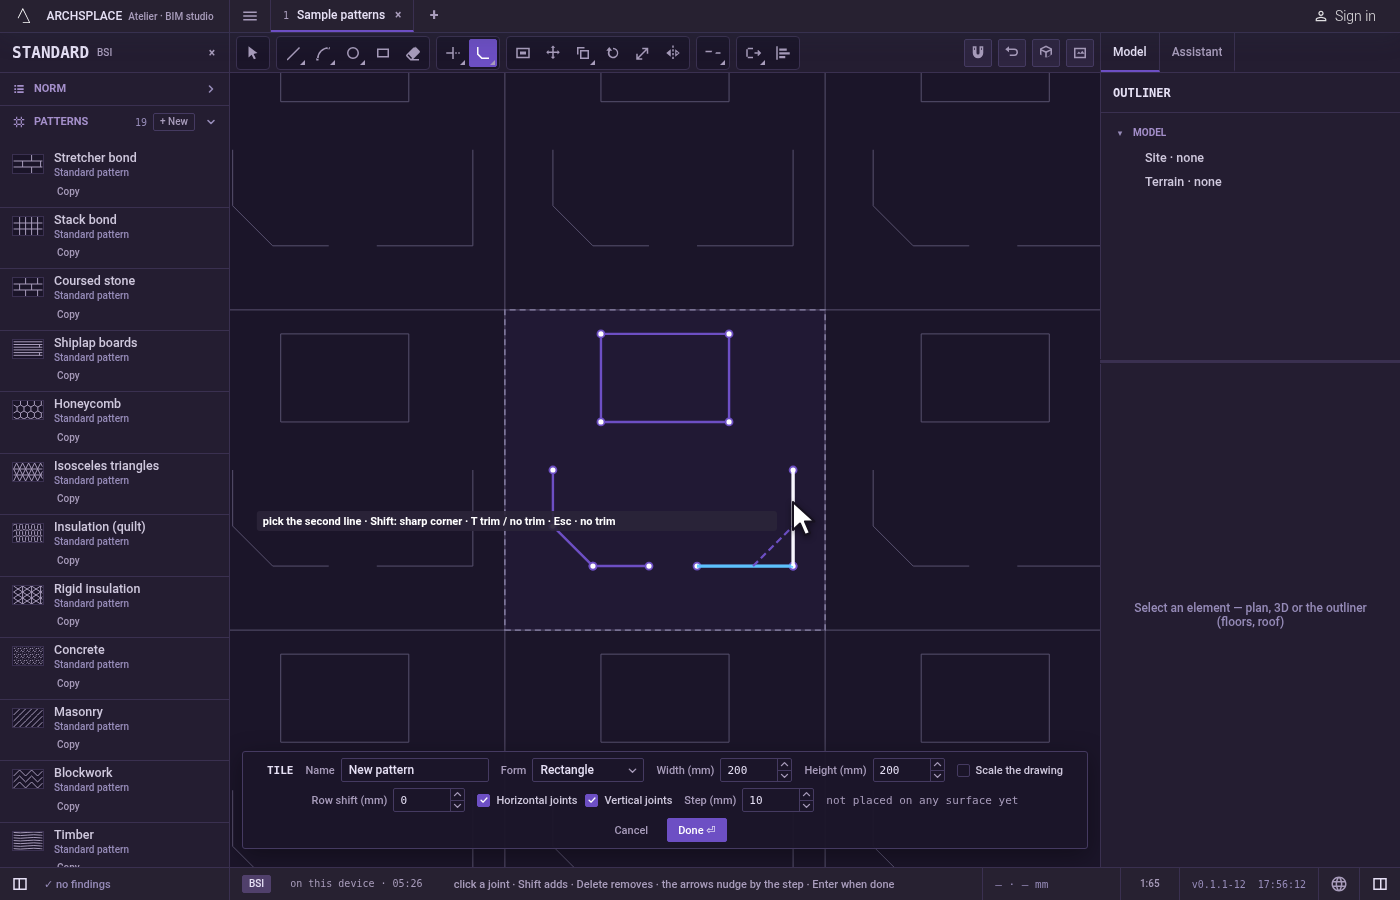
Task: Select the Sample patterns tab
Action: [340, 15]
